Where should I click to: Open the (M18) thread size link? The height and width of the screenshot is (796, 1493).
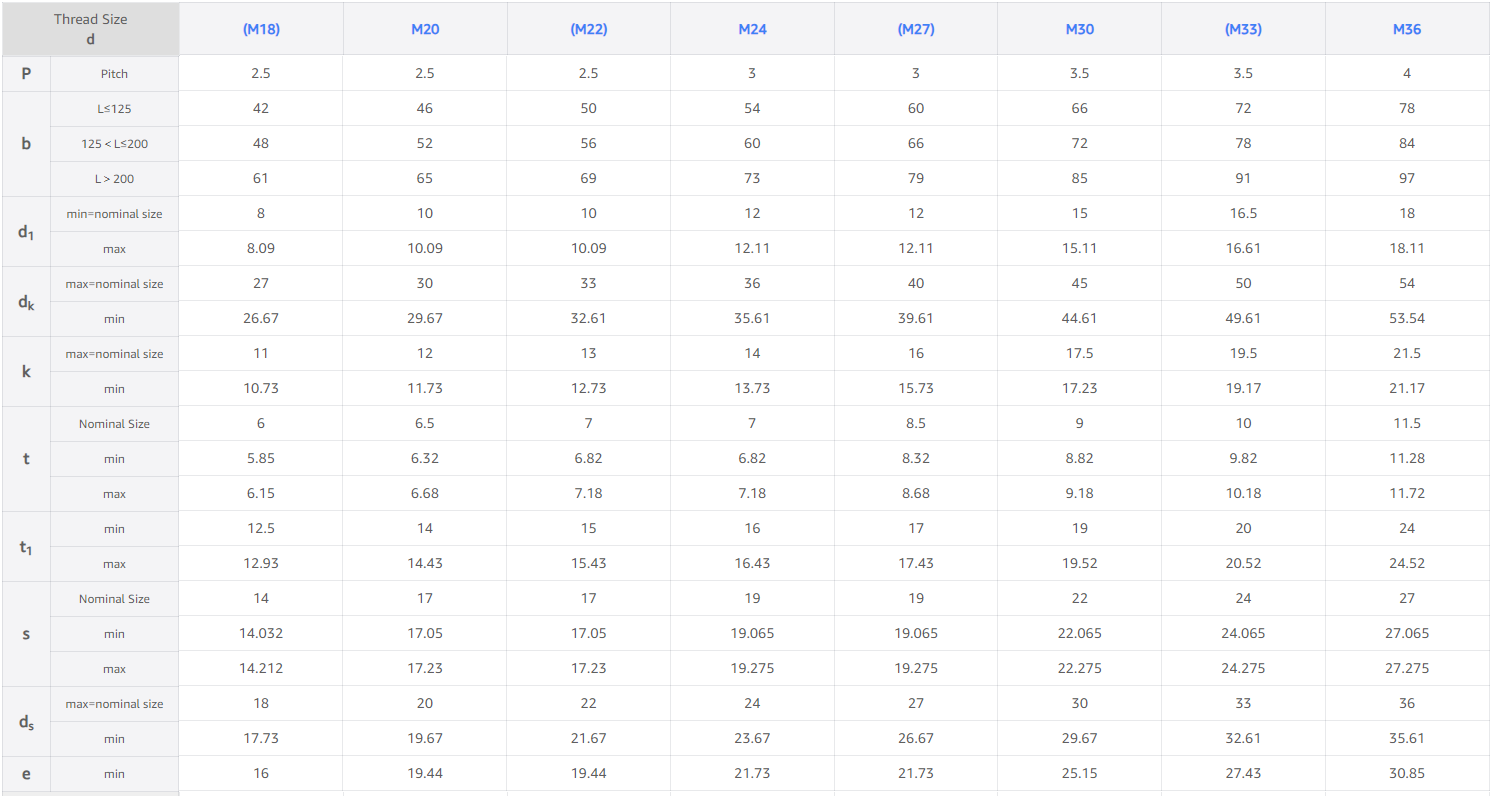[261, 29]
